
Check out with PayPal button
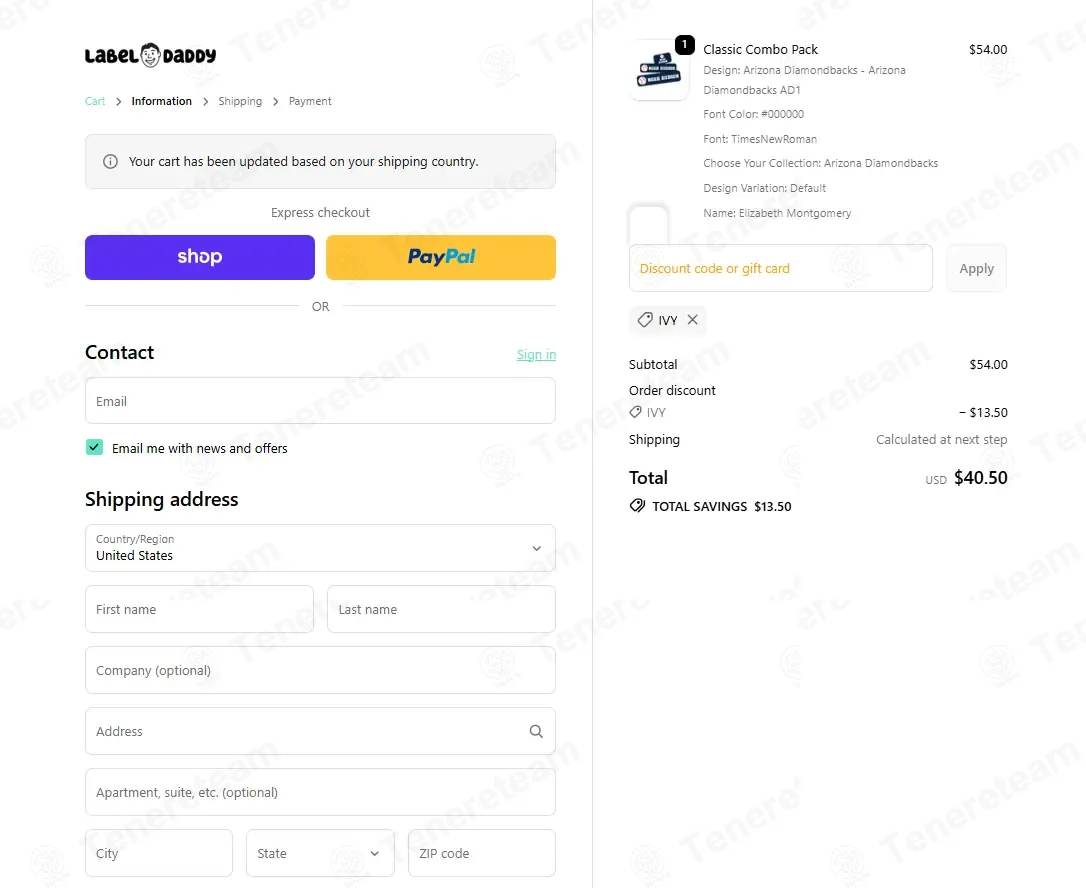point(441,257)
